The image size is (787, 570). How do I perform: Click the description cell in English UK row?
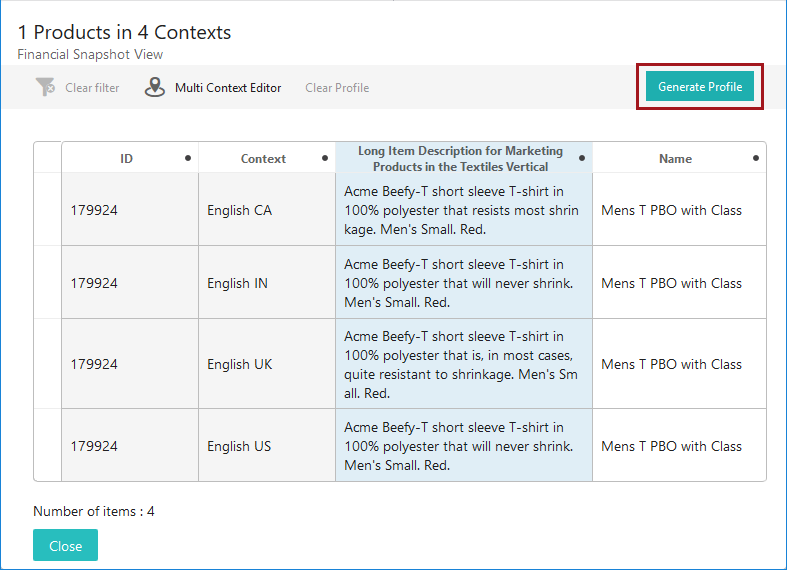point(463,364)
